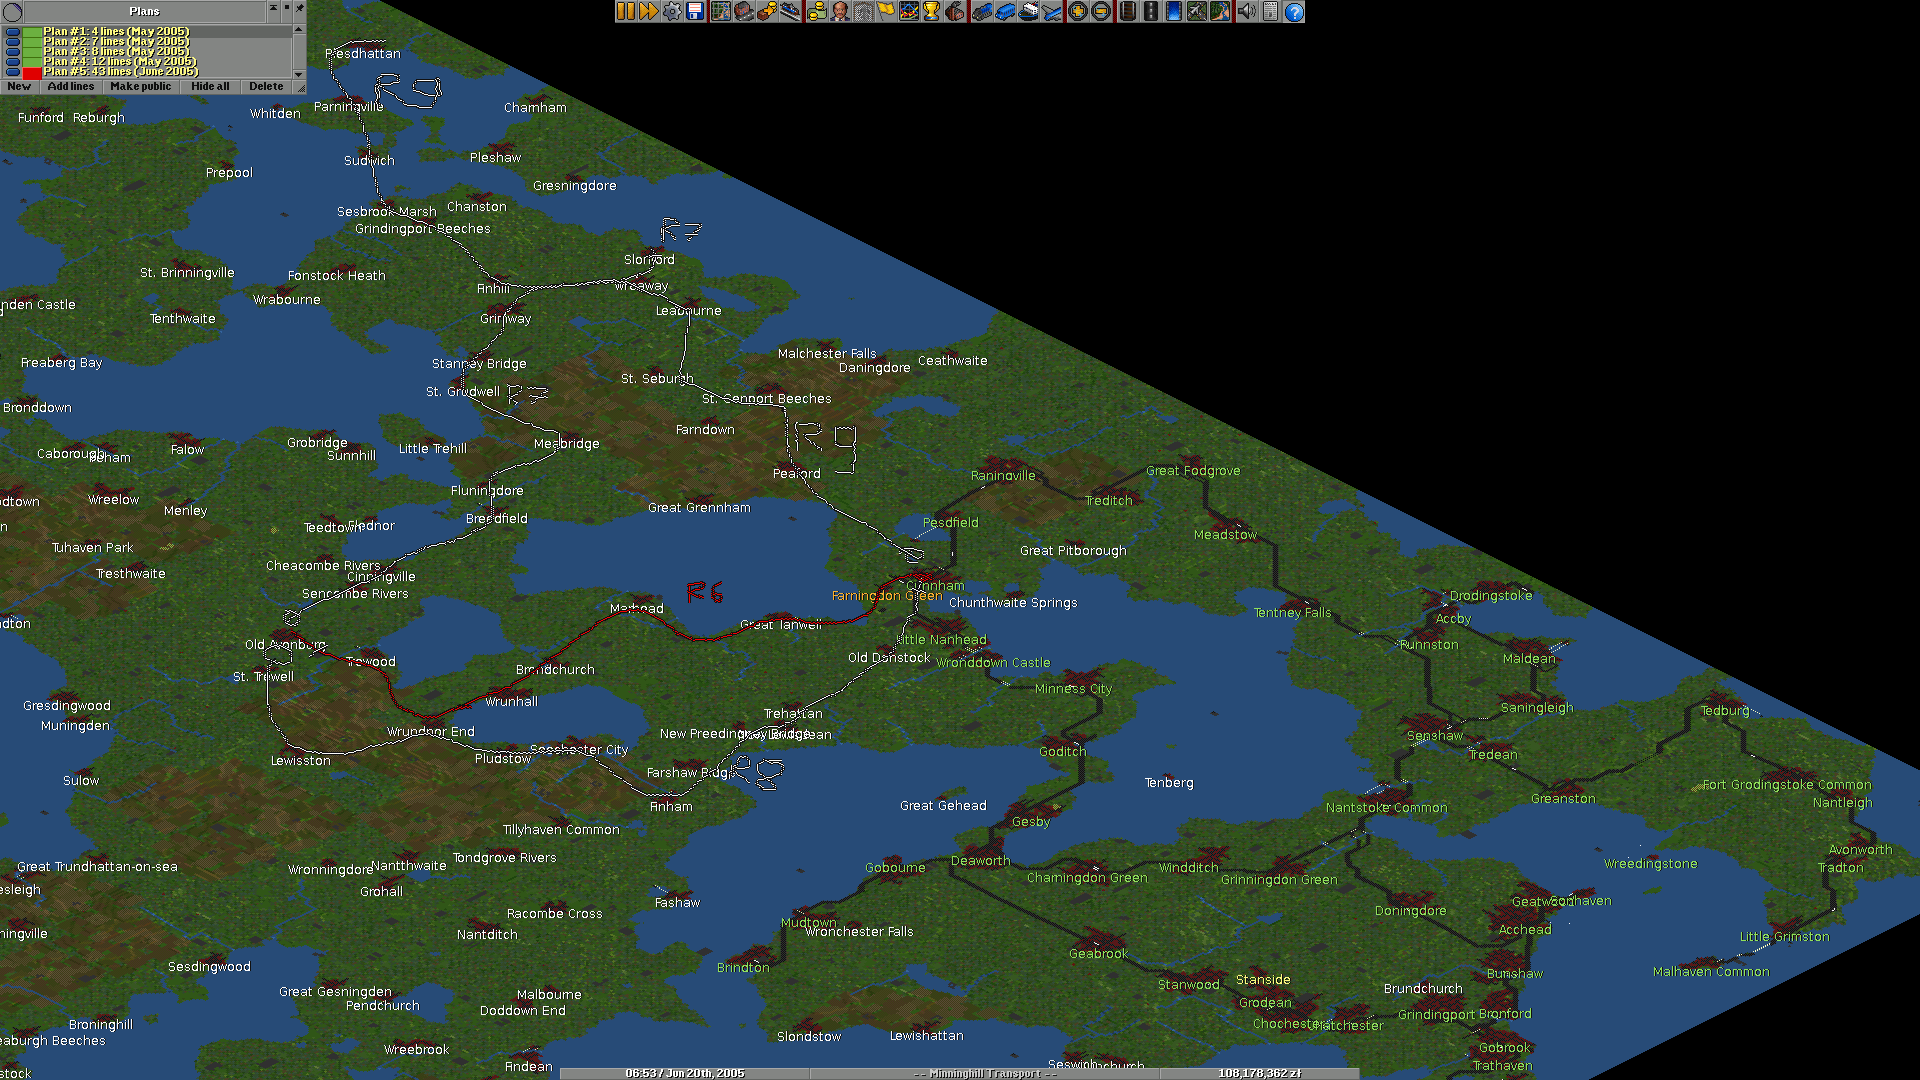Click company money in the status bar

[1259, 1073]
